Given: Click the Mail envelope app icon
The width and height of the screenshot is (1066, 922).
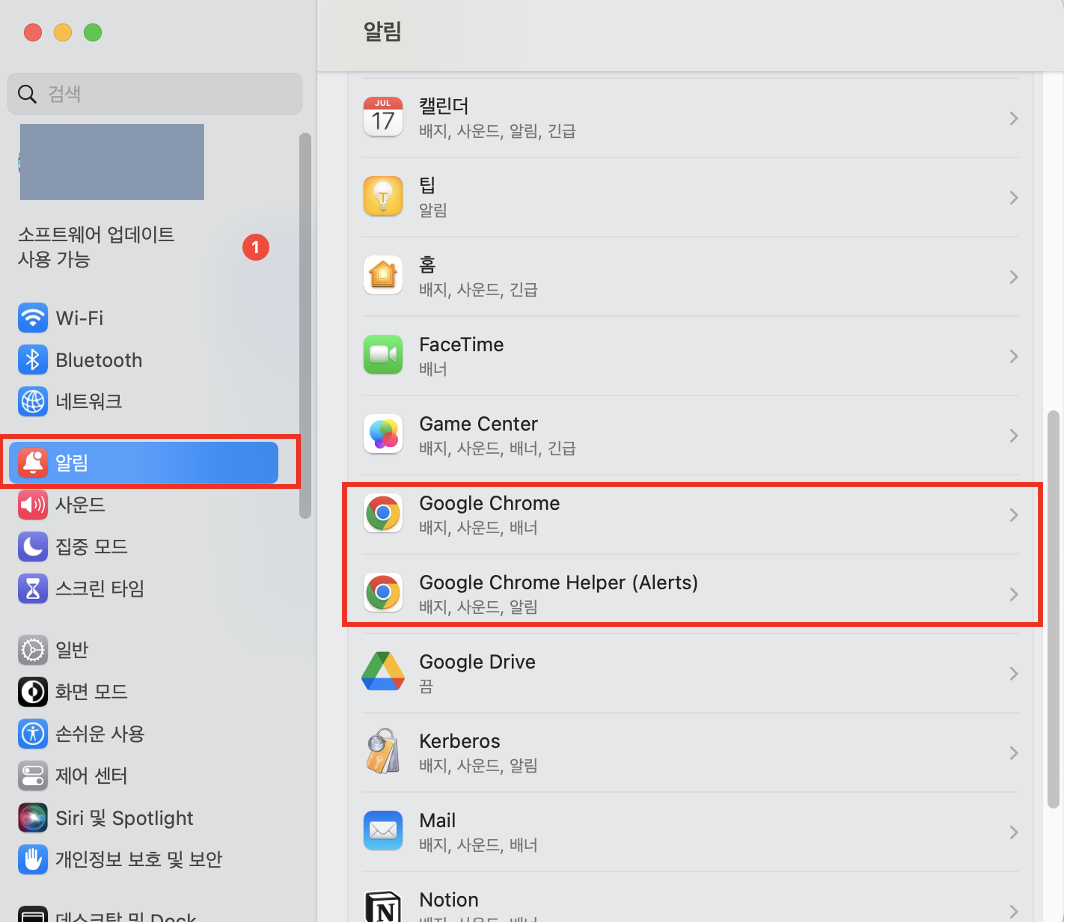Looking at the screenshot, I should 383,831.
